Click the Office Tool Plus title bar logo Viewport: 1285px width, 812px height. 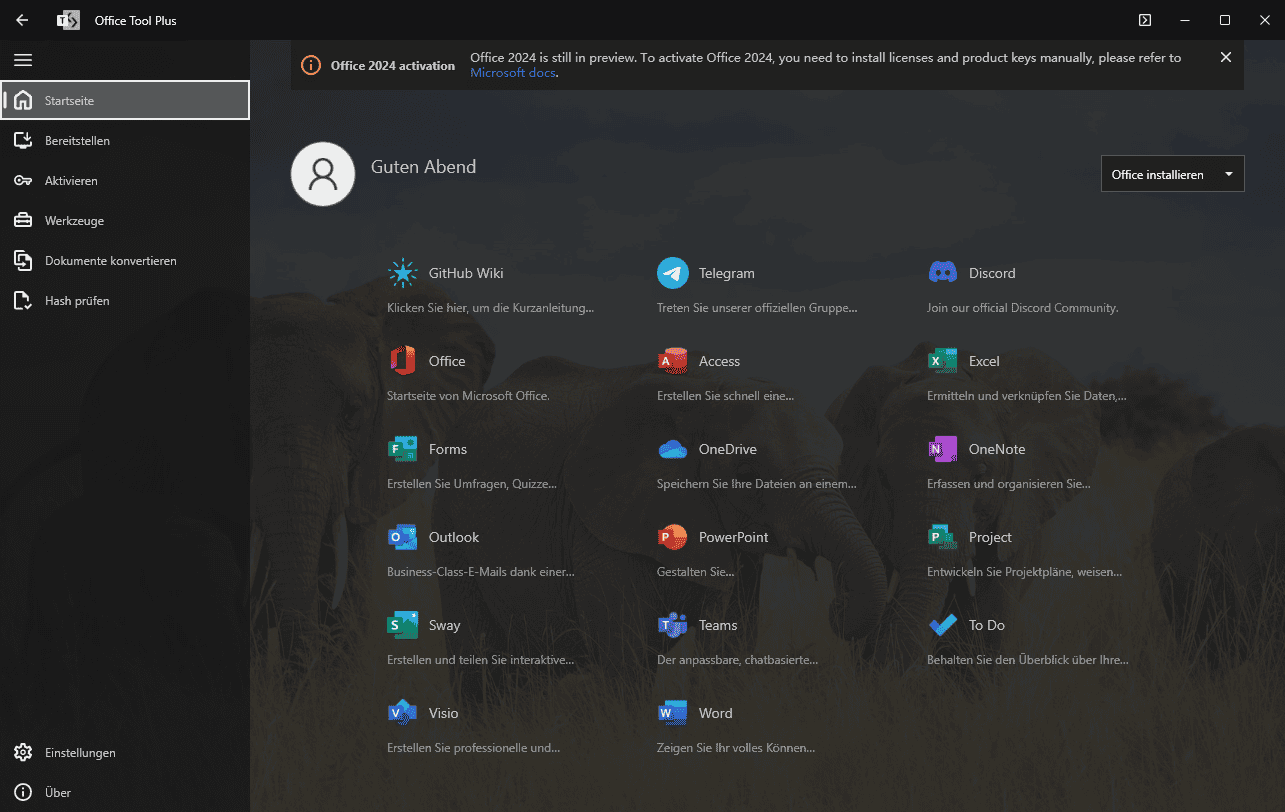[x=68, y=20]
